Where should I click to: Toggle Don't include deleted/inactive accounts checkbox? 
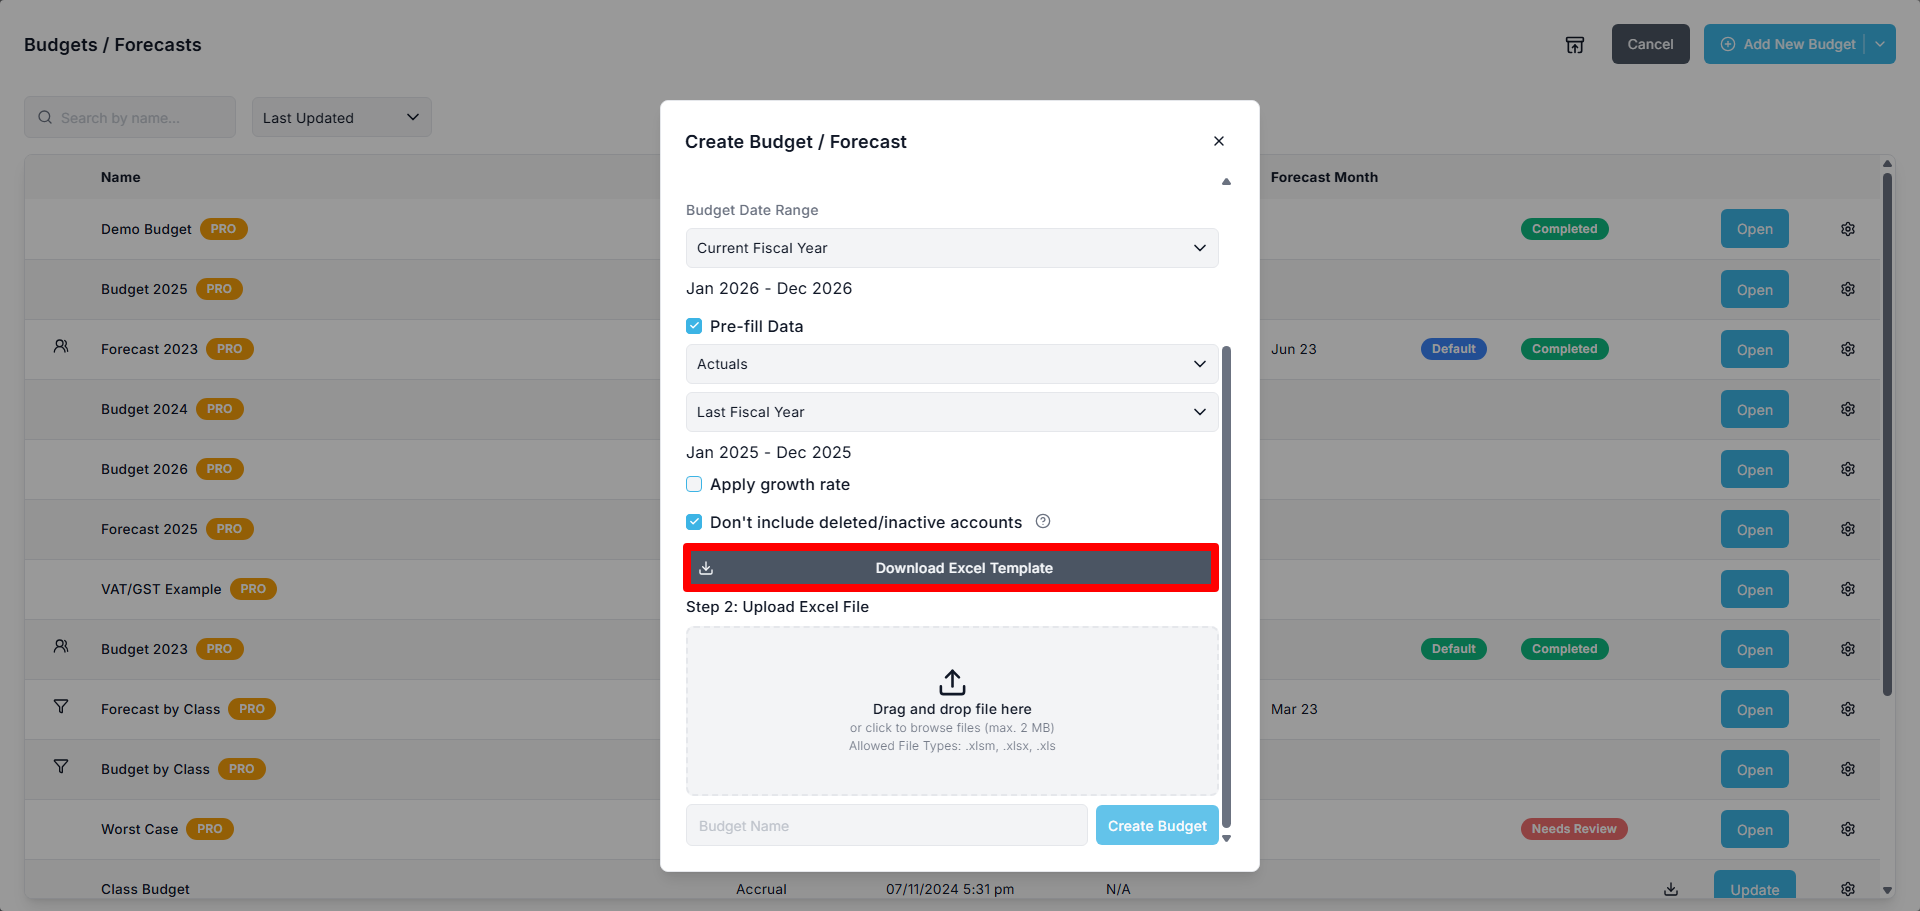[x=694, y=522]
